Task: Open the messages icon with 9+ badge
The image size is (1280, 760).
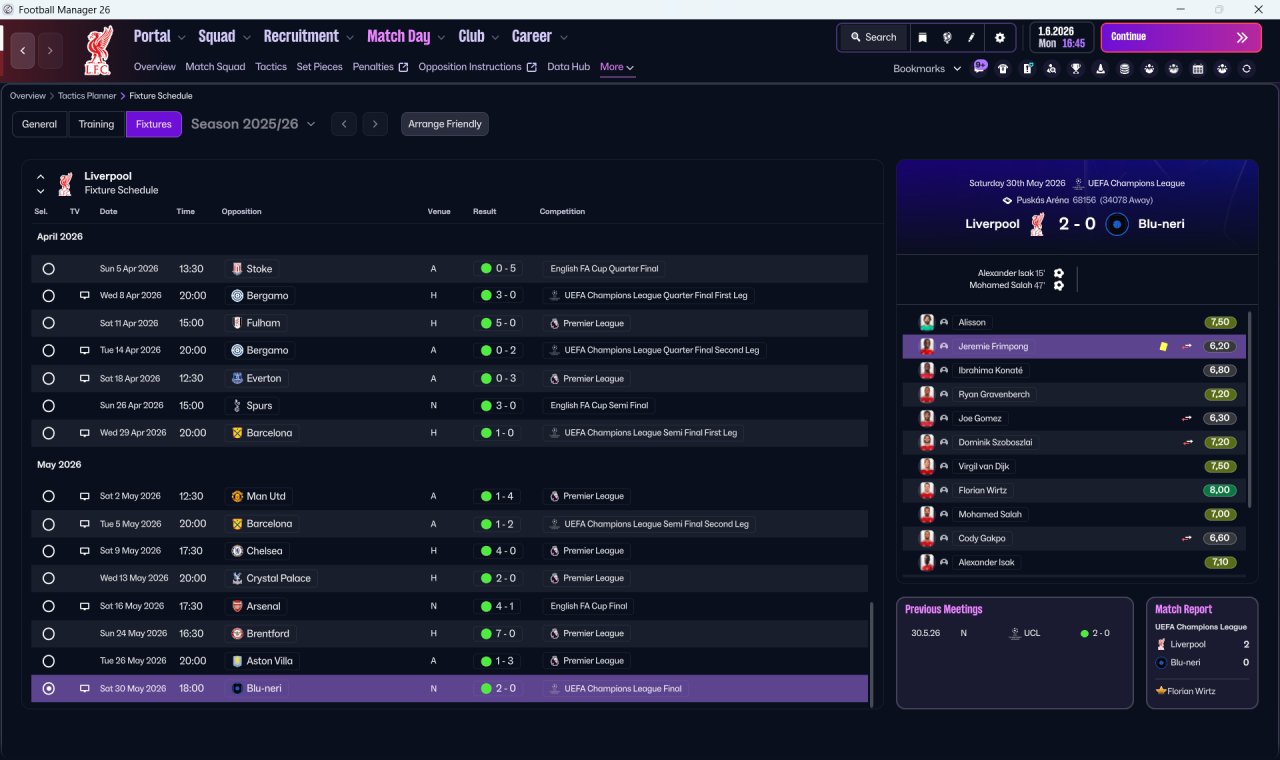Action: (979, 68)
